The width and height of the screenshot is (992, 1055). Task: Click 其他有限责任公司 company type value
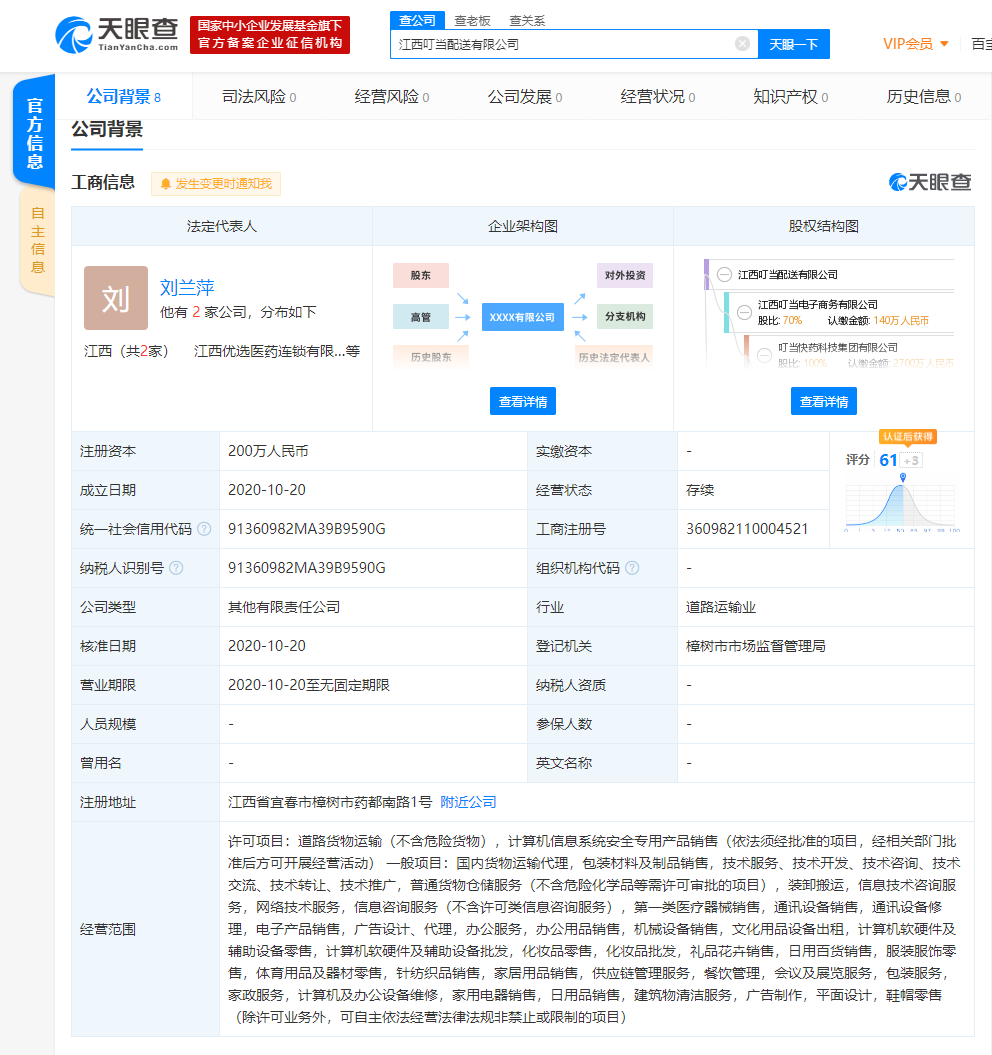coord(284,607)
